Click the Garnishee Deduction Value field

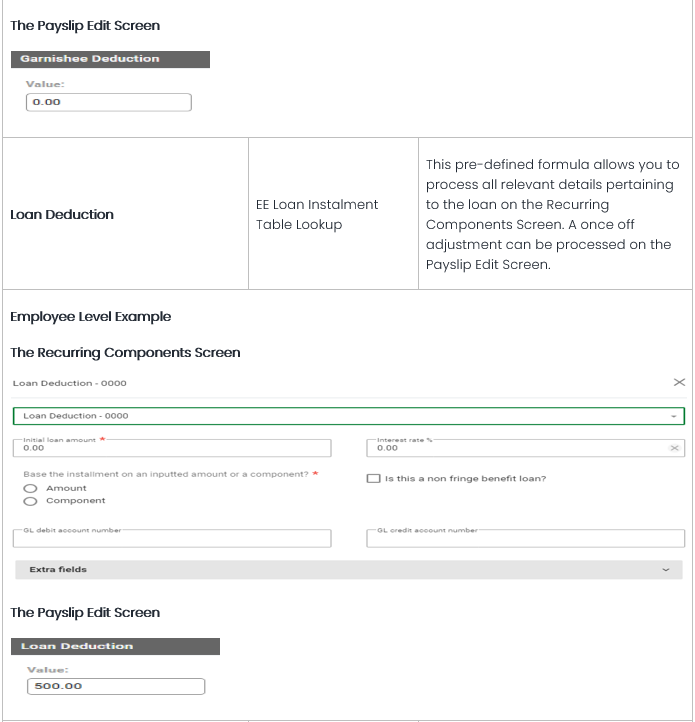108,102
